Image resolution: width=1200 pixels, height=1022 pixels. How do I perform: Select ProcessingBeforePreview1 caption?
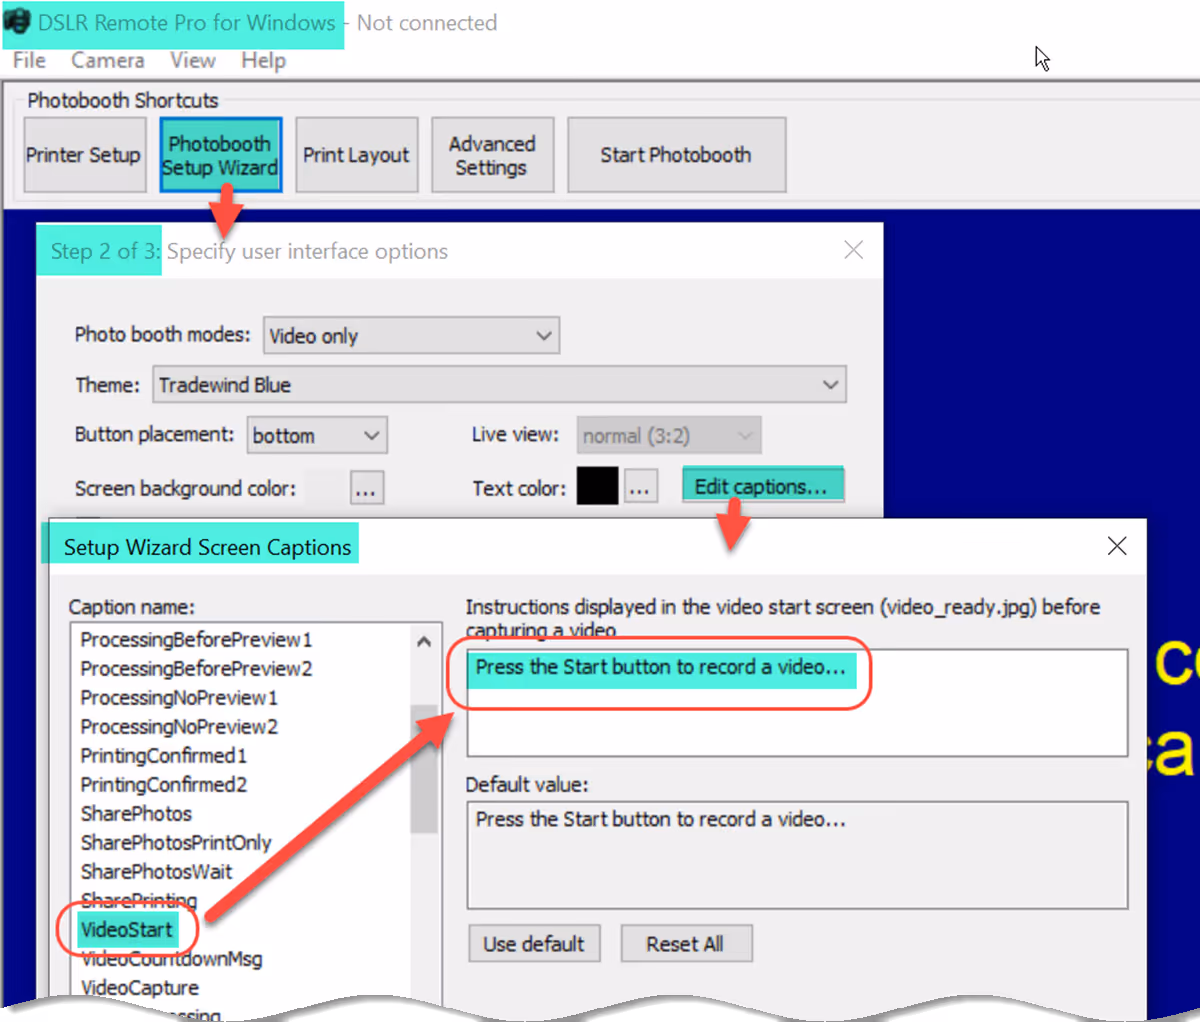pyautogui.click(x=196, y=639)
